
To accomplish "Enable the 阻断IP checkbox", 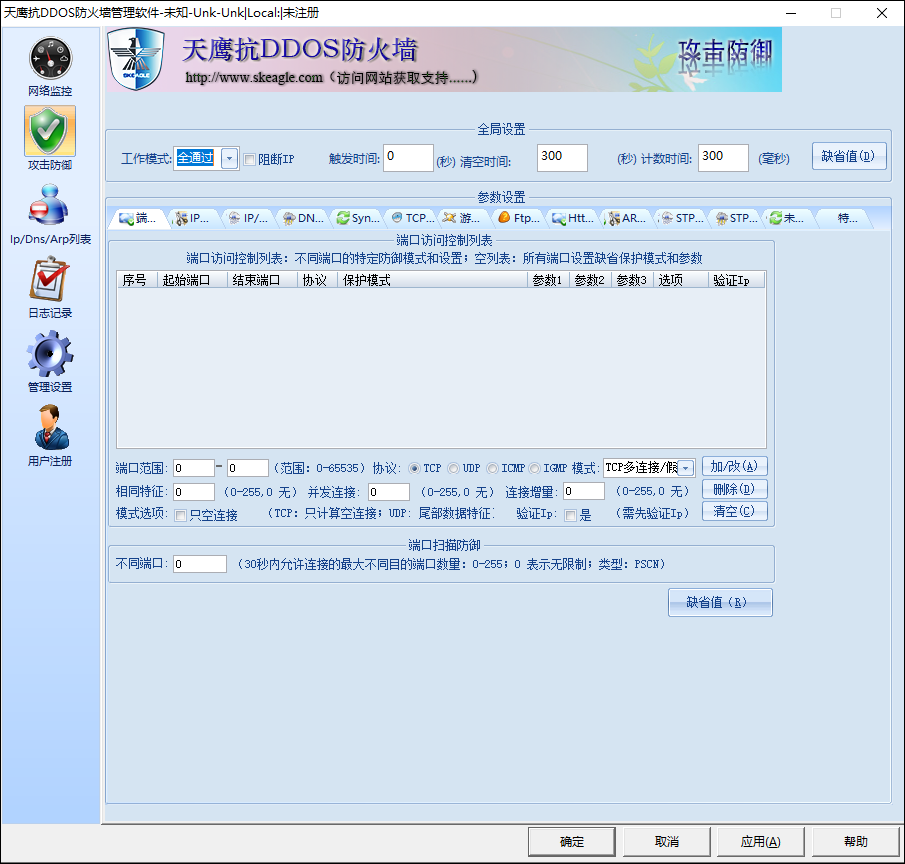I will coord(250,158).
